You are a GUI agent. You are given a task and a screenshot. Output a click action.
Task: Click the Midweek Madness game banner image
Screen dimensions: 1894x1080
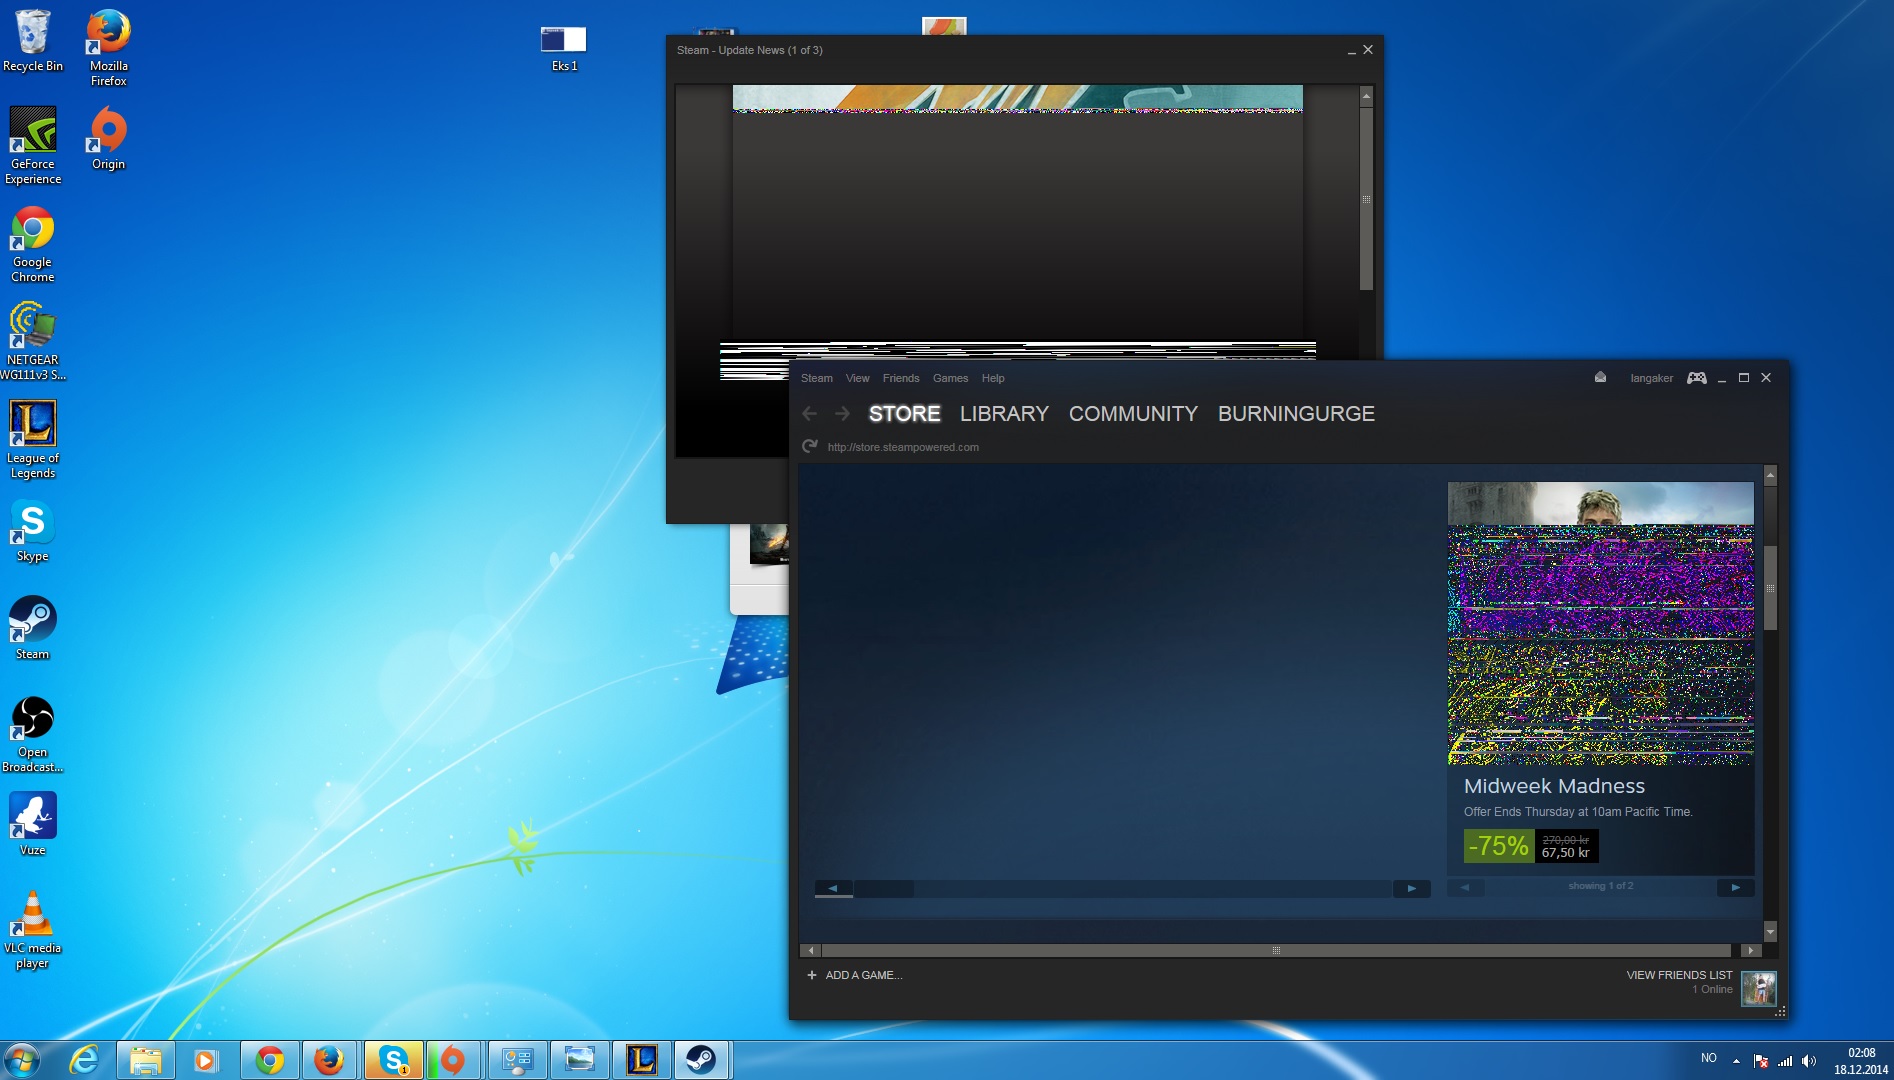(x=1600, y=623)
